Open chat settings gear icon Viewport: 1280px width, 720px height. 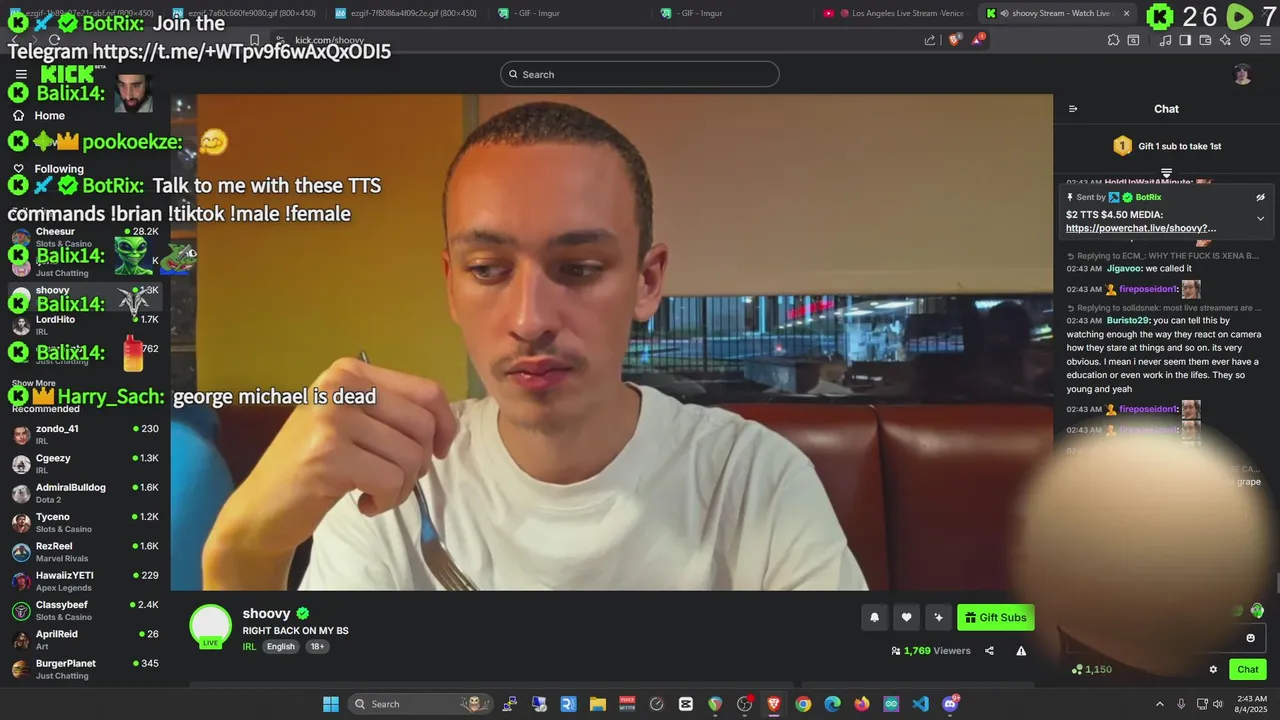coord(1213,669)
